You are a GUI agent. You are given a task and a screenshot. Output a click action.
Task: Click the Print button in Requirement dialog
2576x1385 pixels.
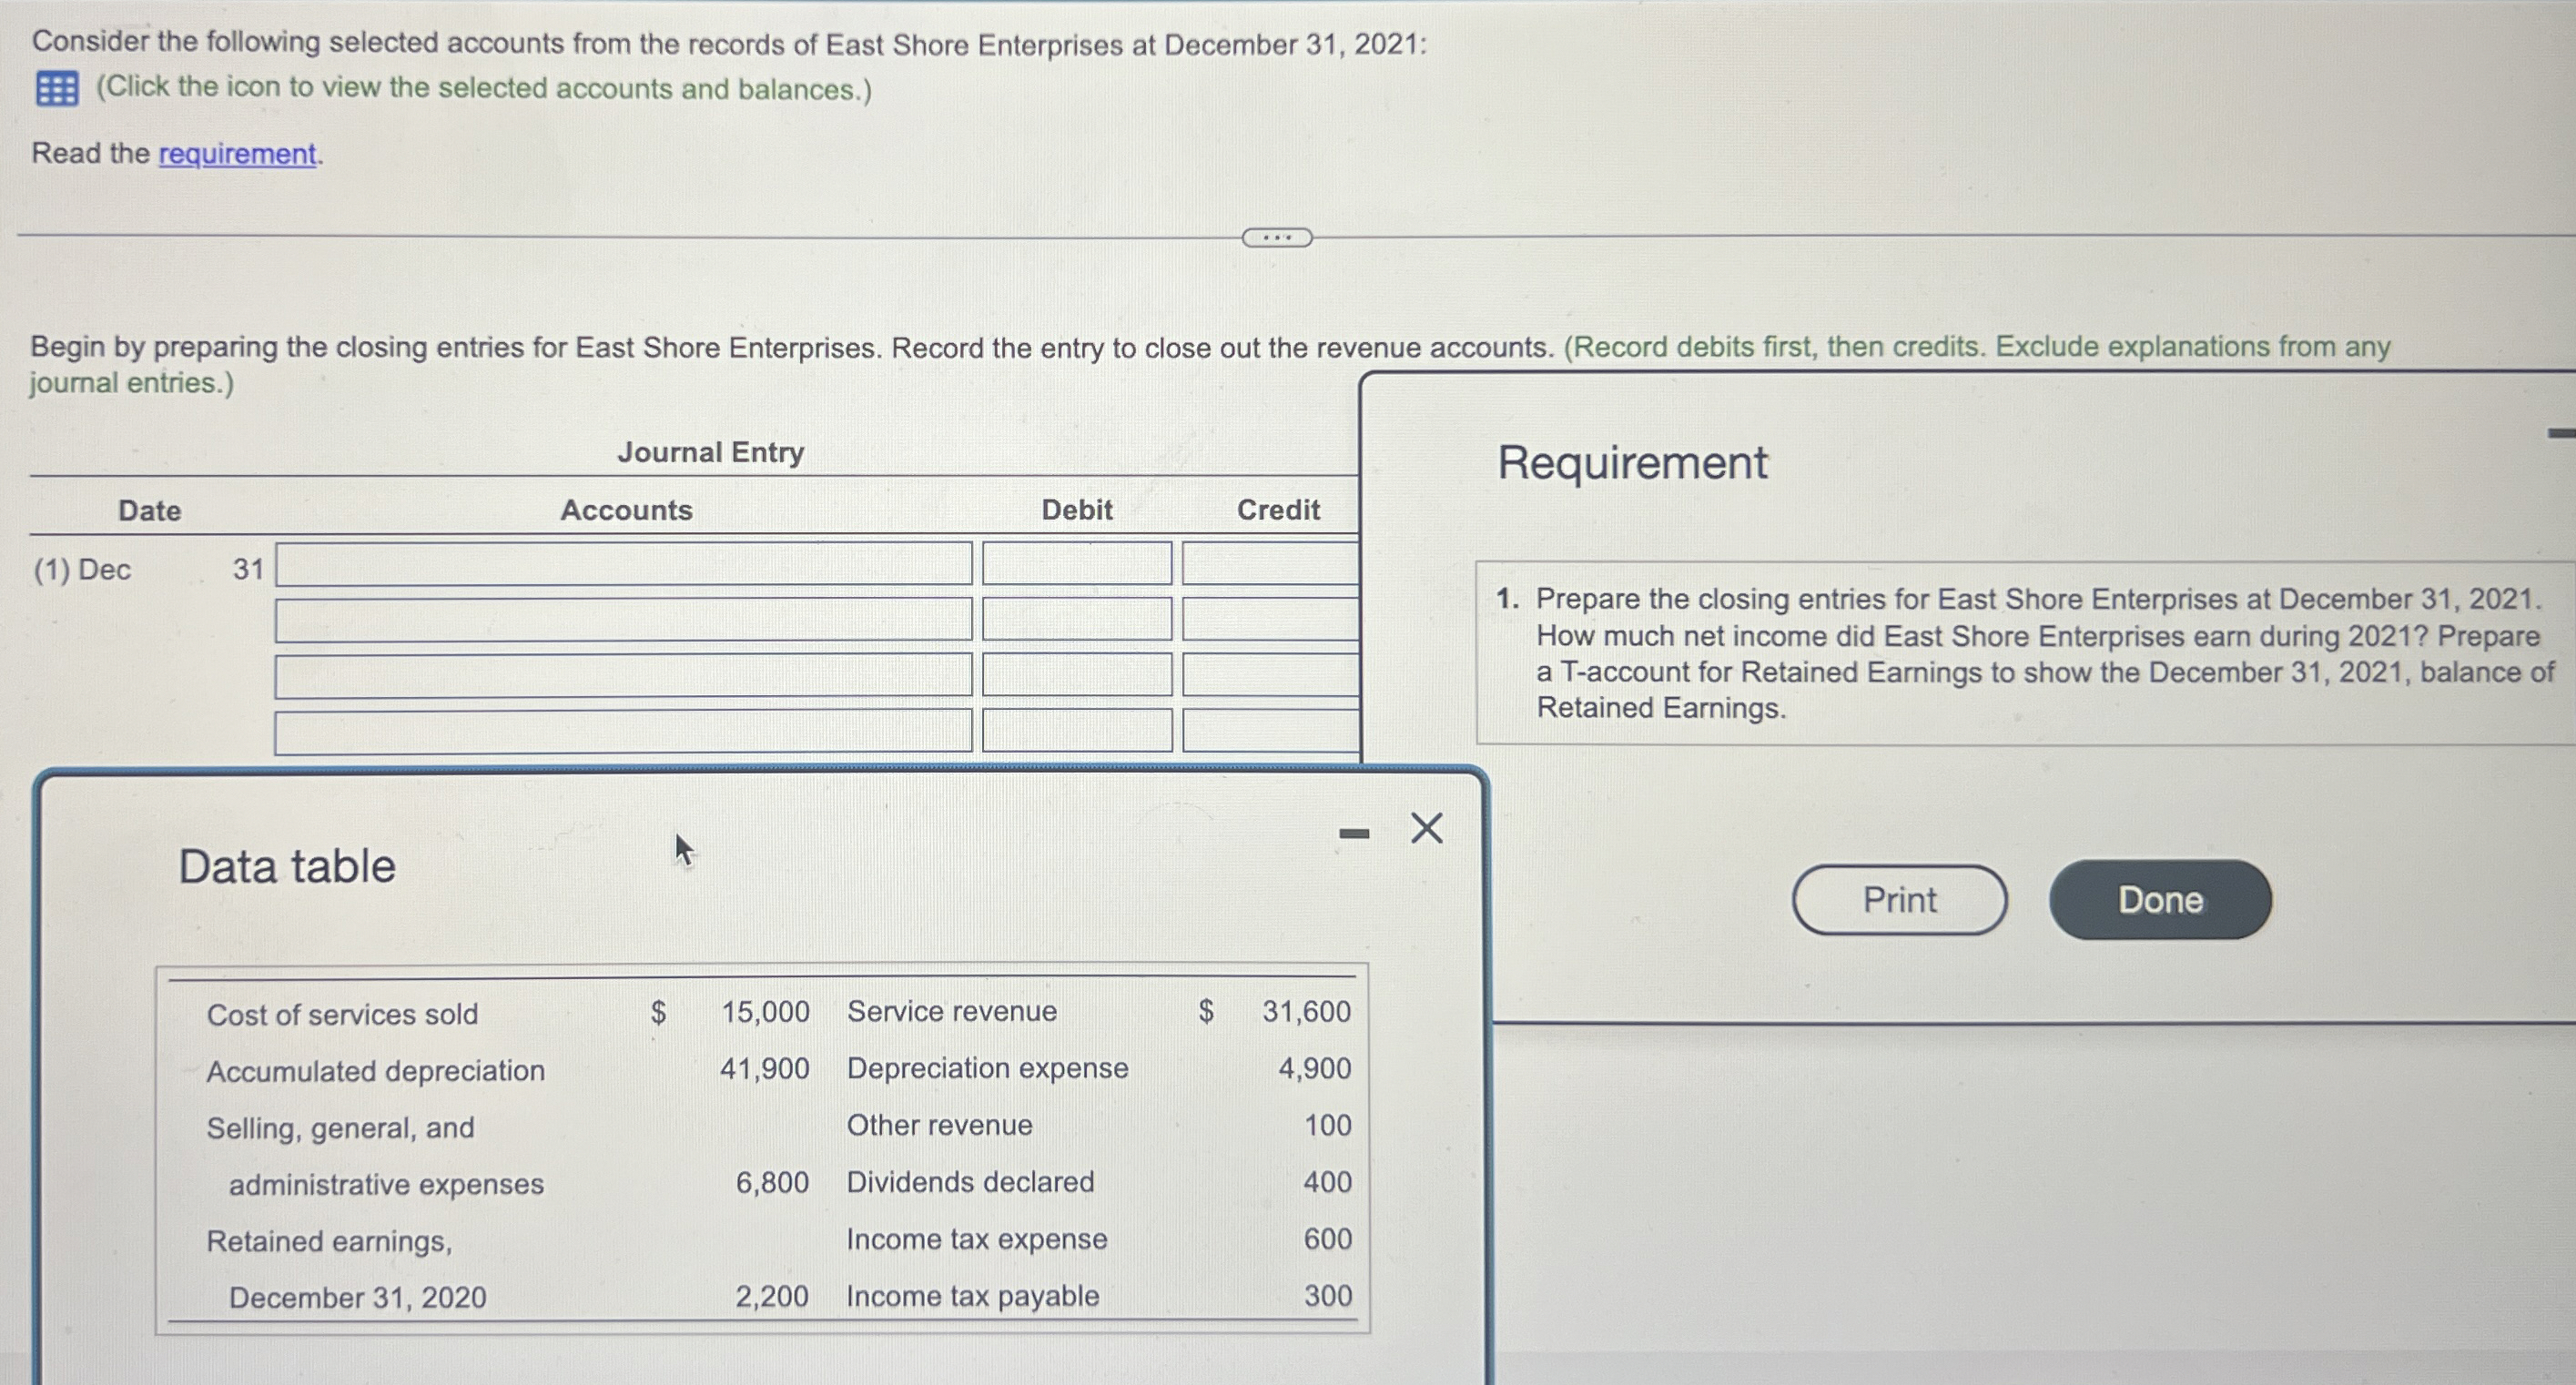pos(1899,900)
